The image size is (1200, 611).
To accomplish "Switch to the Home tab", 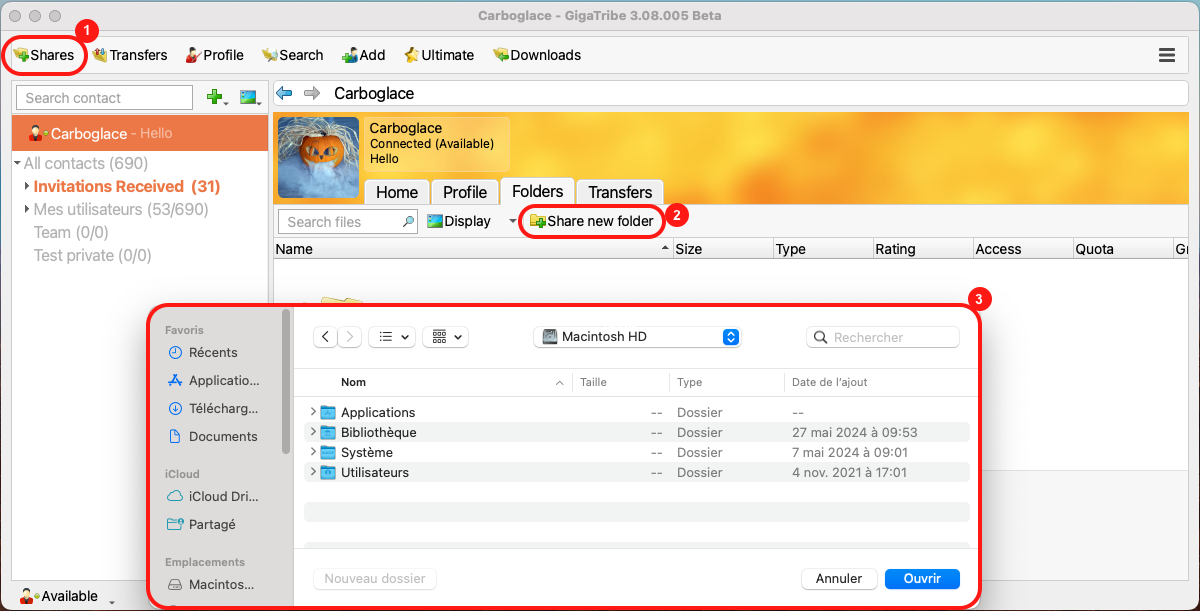I will tap(396, 192).
